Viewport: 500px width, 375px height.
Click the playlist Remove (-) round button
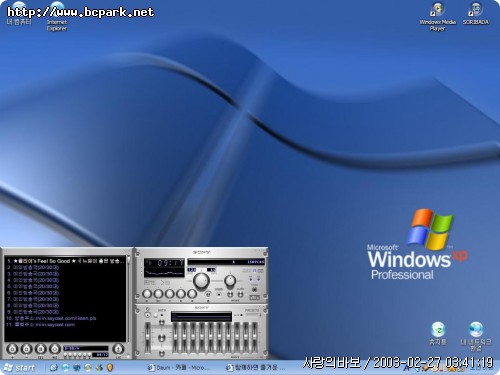pos(26,349)
